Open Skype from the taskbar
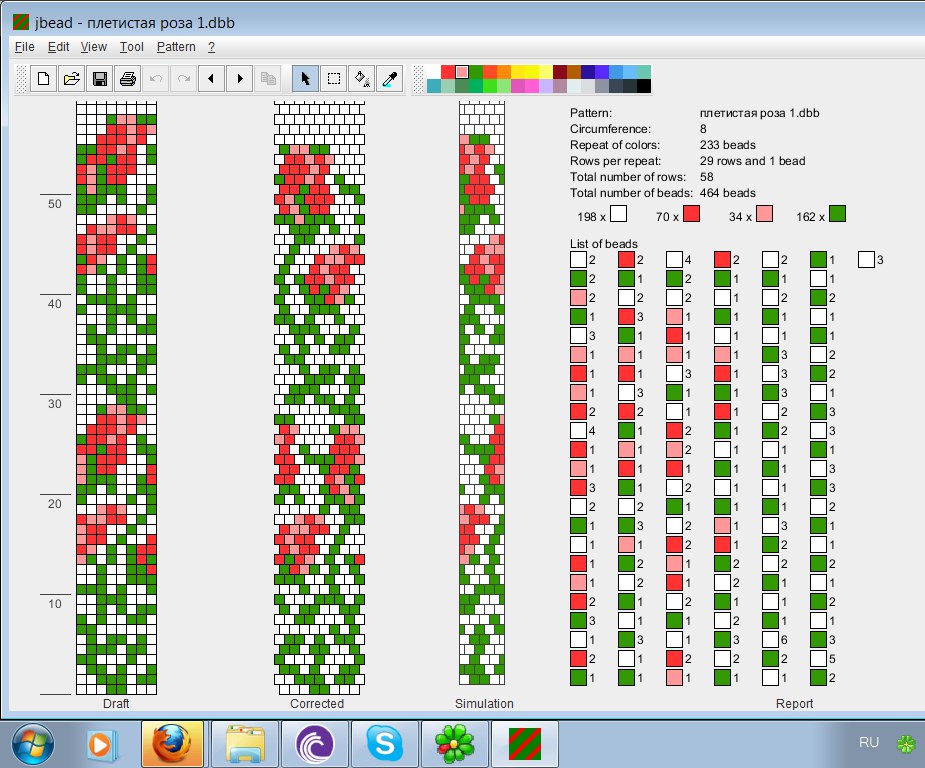The height and width of the screenshot is (768, 925). click(385, 744)
